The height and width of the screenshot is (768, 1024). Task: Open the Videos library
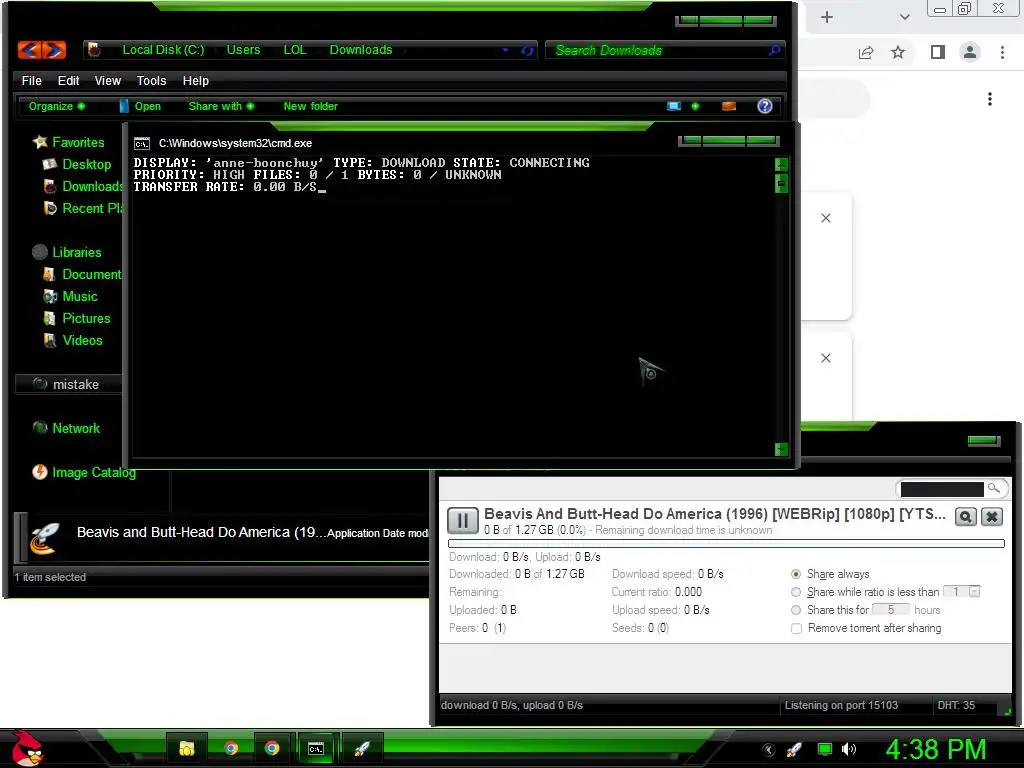coord(82,340)
